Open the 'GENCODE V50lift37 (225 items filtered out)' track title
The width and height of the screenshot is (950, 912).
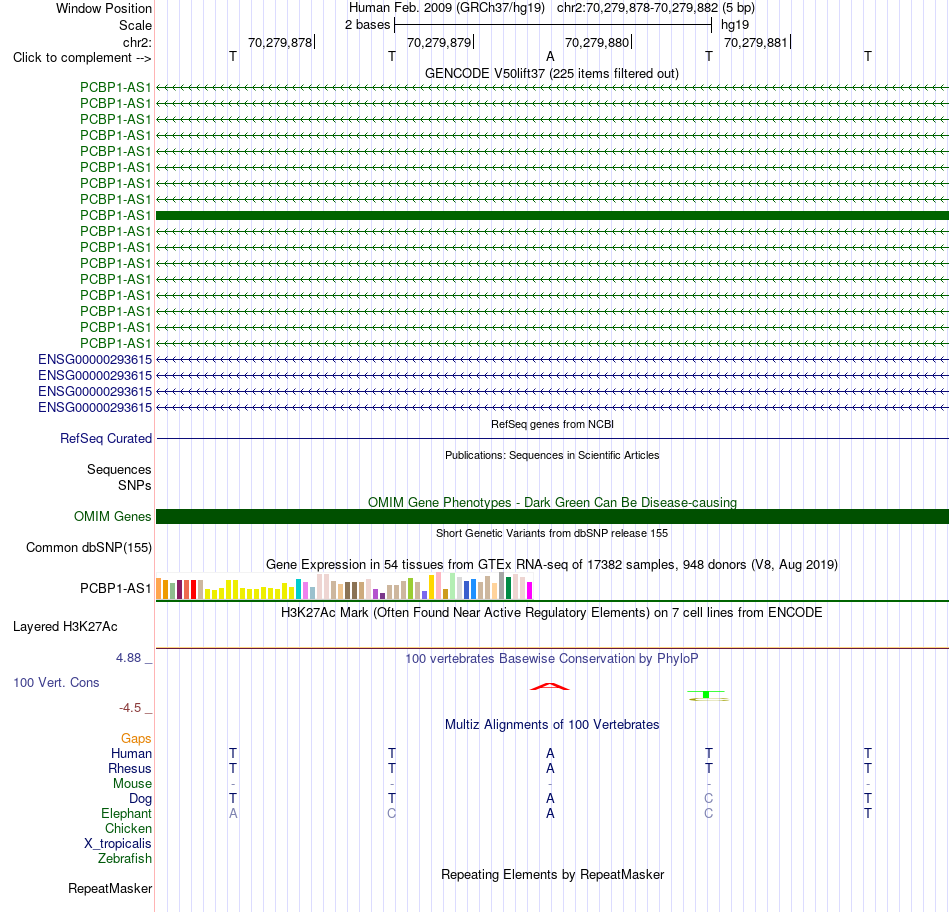[x=552, y=73]
